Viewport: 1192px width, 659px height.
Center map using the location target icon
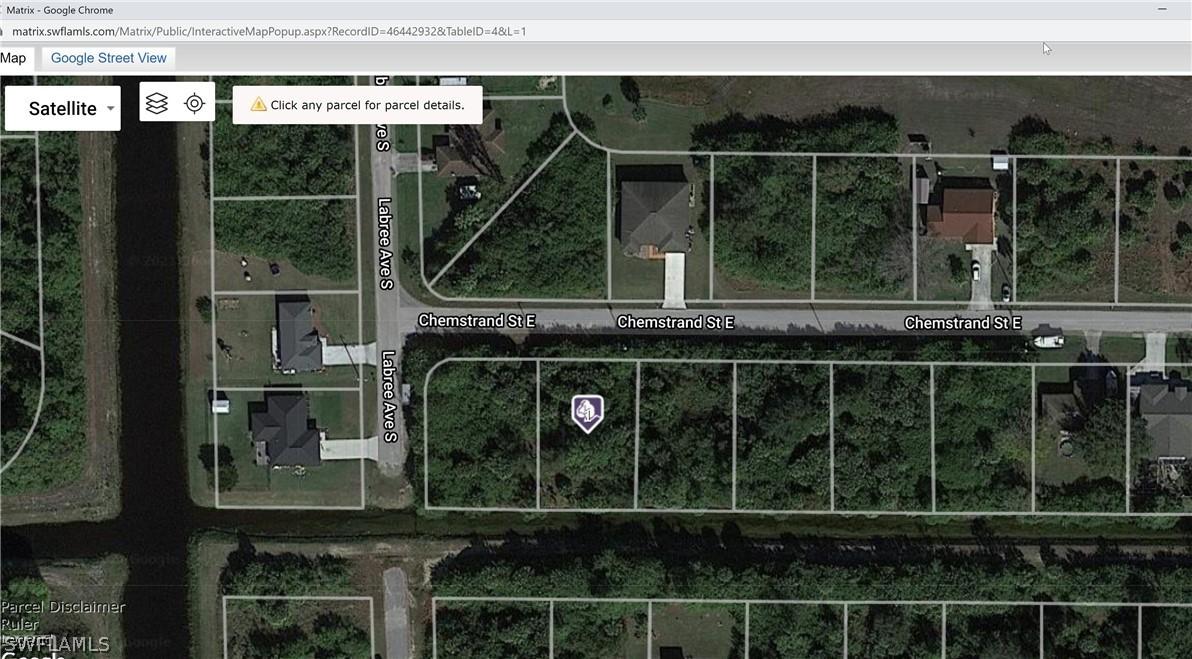tap(194, 101)
